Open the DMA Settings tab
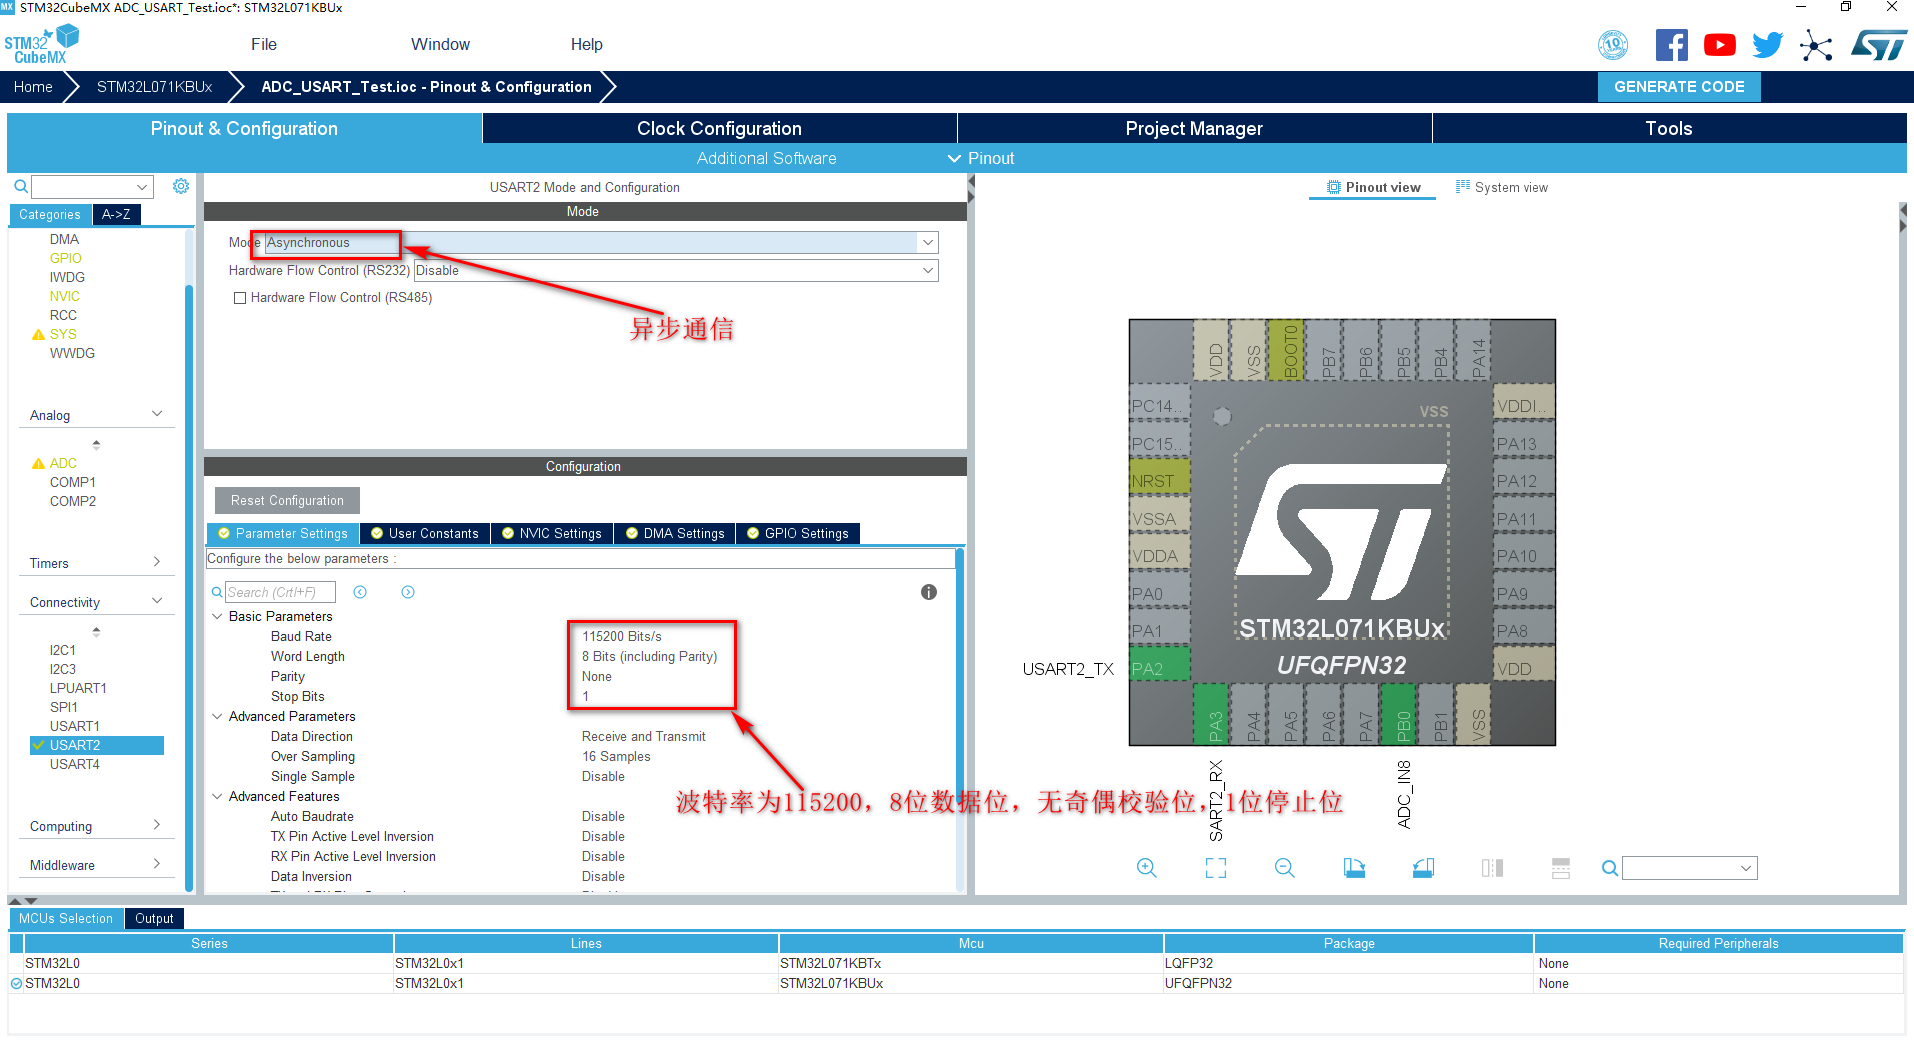The width and height of the screenshot is (1914, 1046). [675, 533]
